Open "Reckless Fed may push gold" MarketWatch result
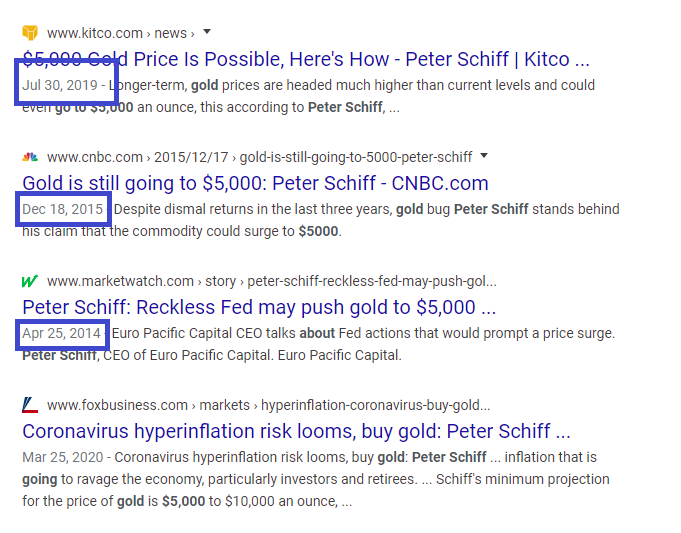 pyautogui.click(x=259, y=307)
